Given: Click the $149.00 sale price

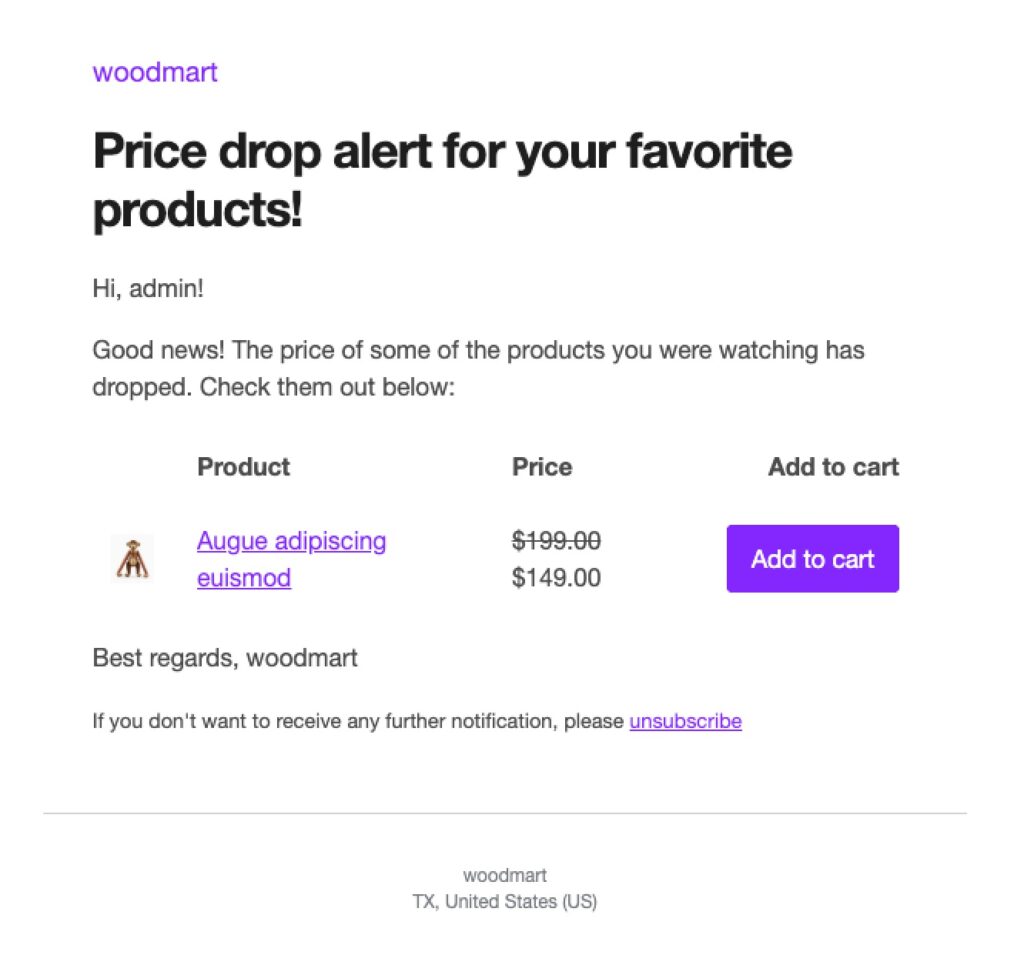Looking at the screenshot, I should coord(556,578).
